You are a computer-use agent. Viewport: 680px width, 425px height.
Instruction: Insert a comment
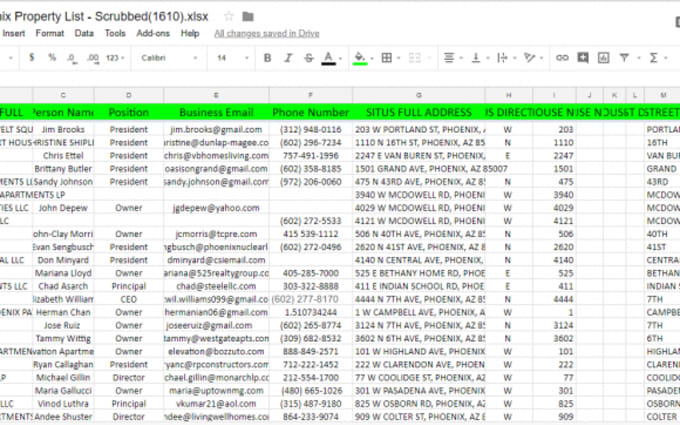583,58
